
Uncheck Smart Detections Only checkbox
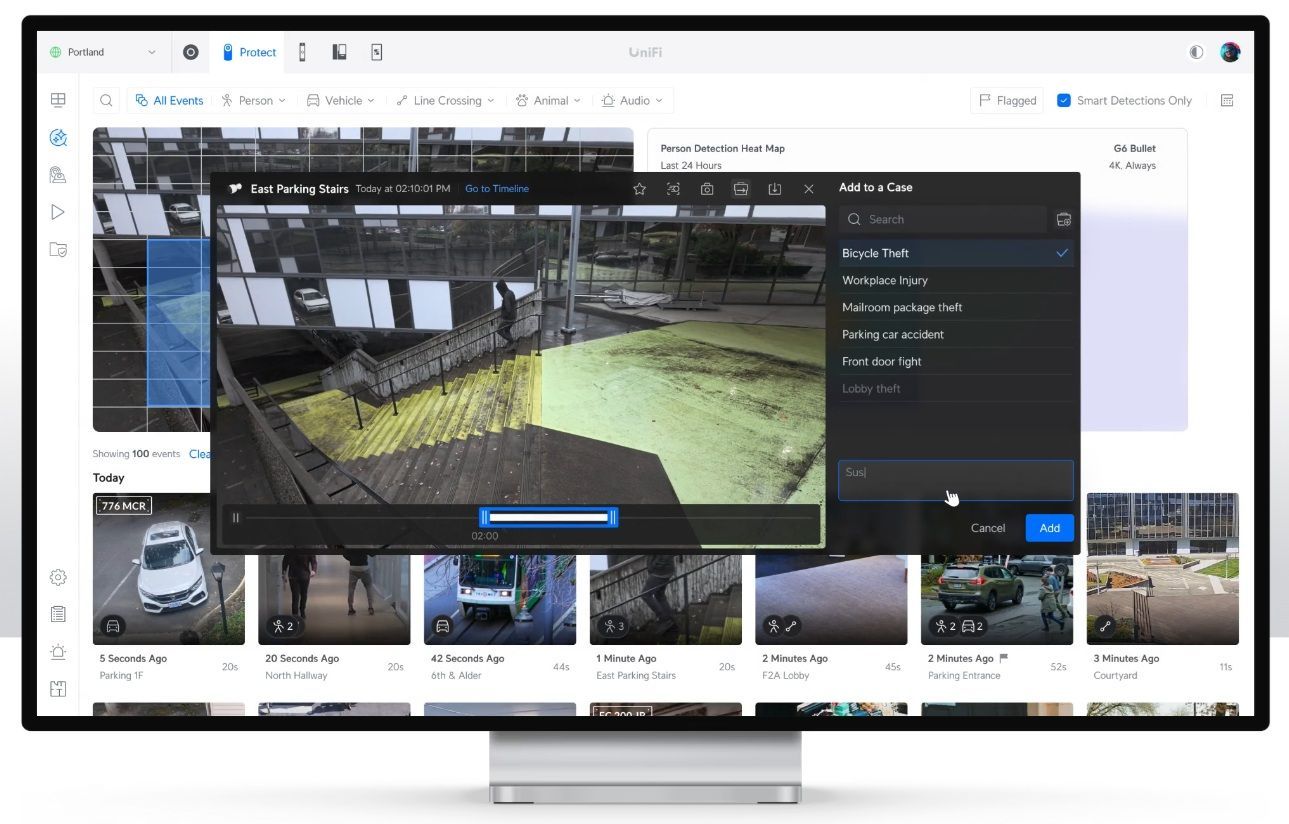point(1064,100)
